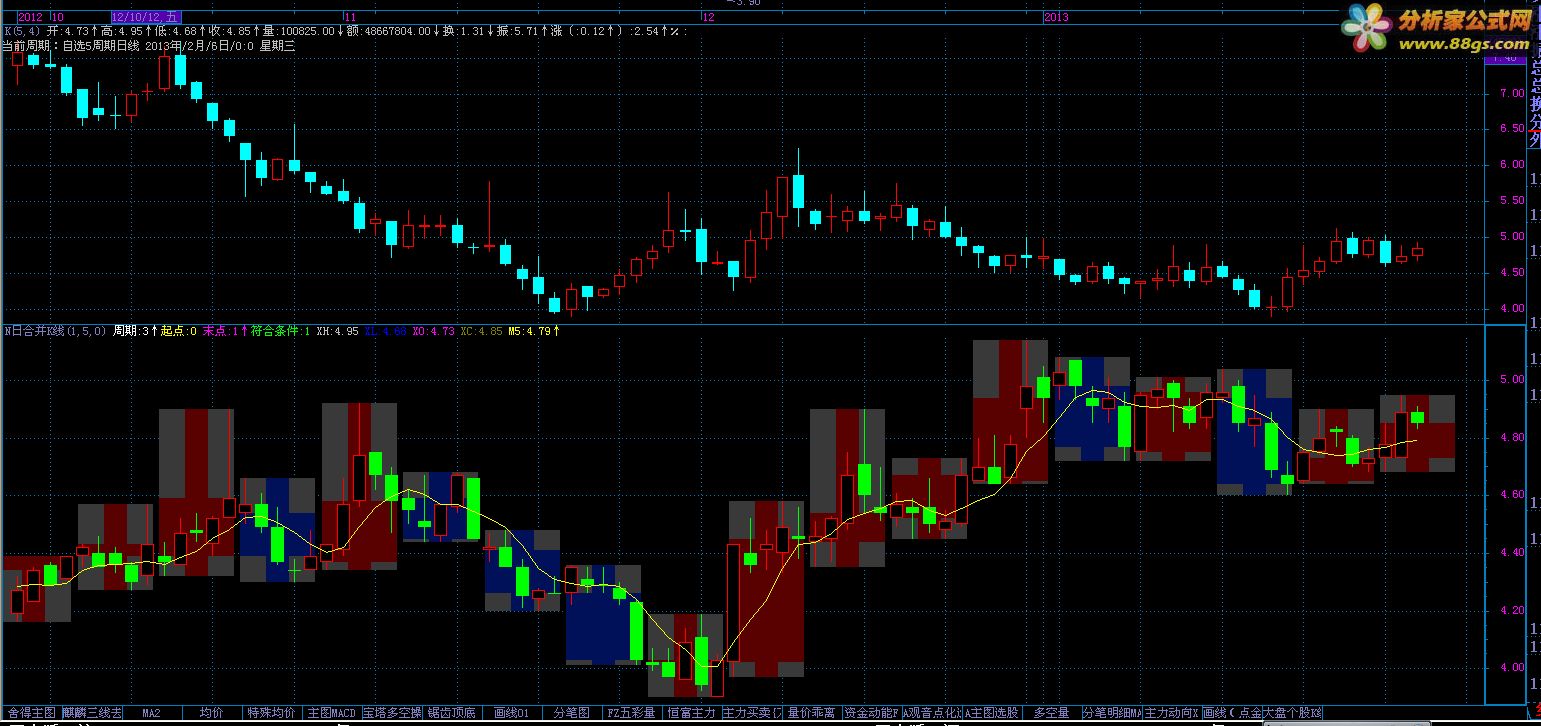Switch to the 锯齿顶底 tab
This screenshot has height=726, width=1541.
pyautogui.click(x=451, y=713)
